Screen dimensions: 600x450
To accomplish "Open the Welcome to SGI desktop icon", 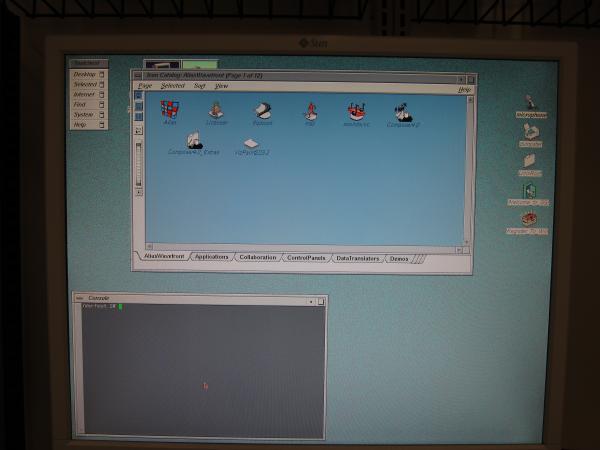I will coord(529,191).
